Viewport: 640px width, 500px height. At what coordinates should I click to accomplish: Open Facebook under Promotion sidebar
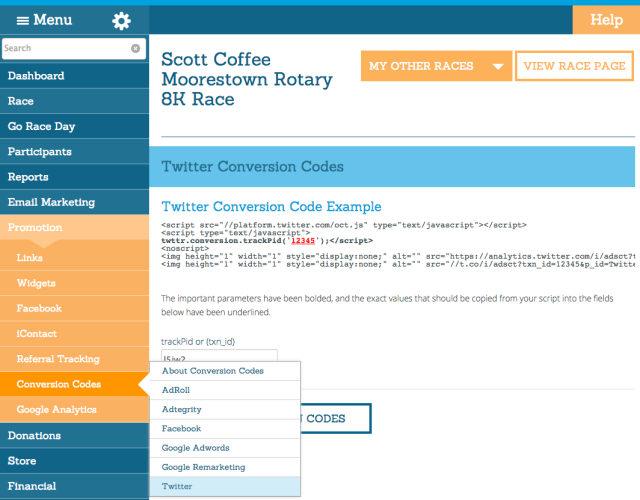74,308
